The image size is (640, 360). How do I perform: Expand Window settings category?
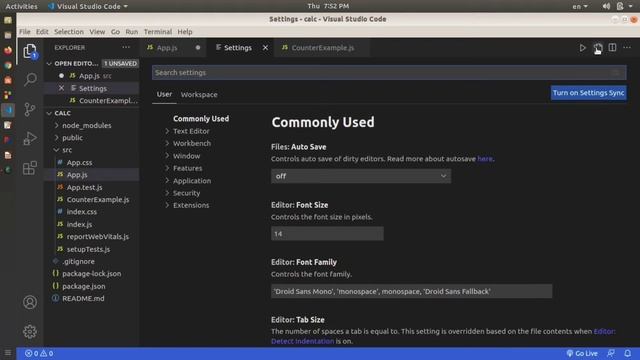(187, 156)
